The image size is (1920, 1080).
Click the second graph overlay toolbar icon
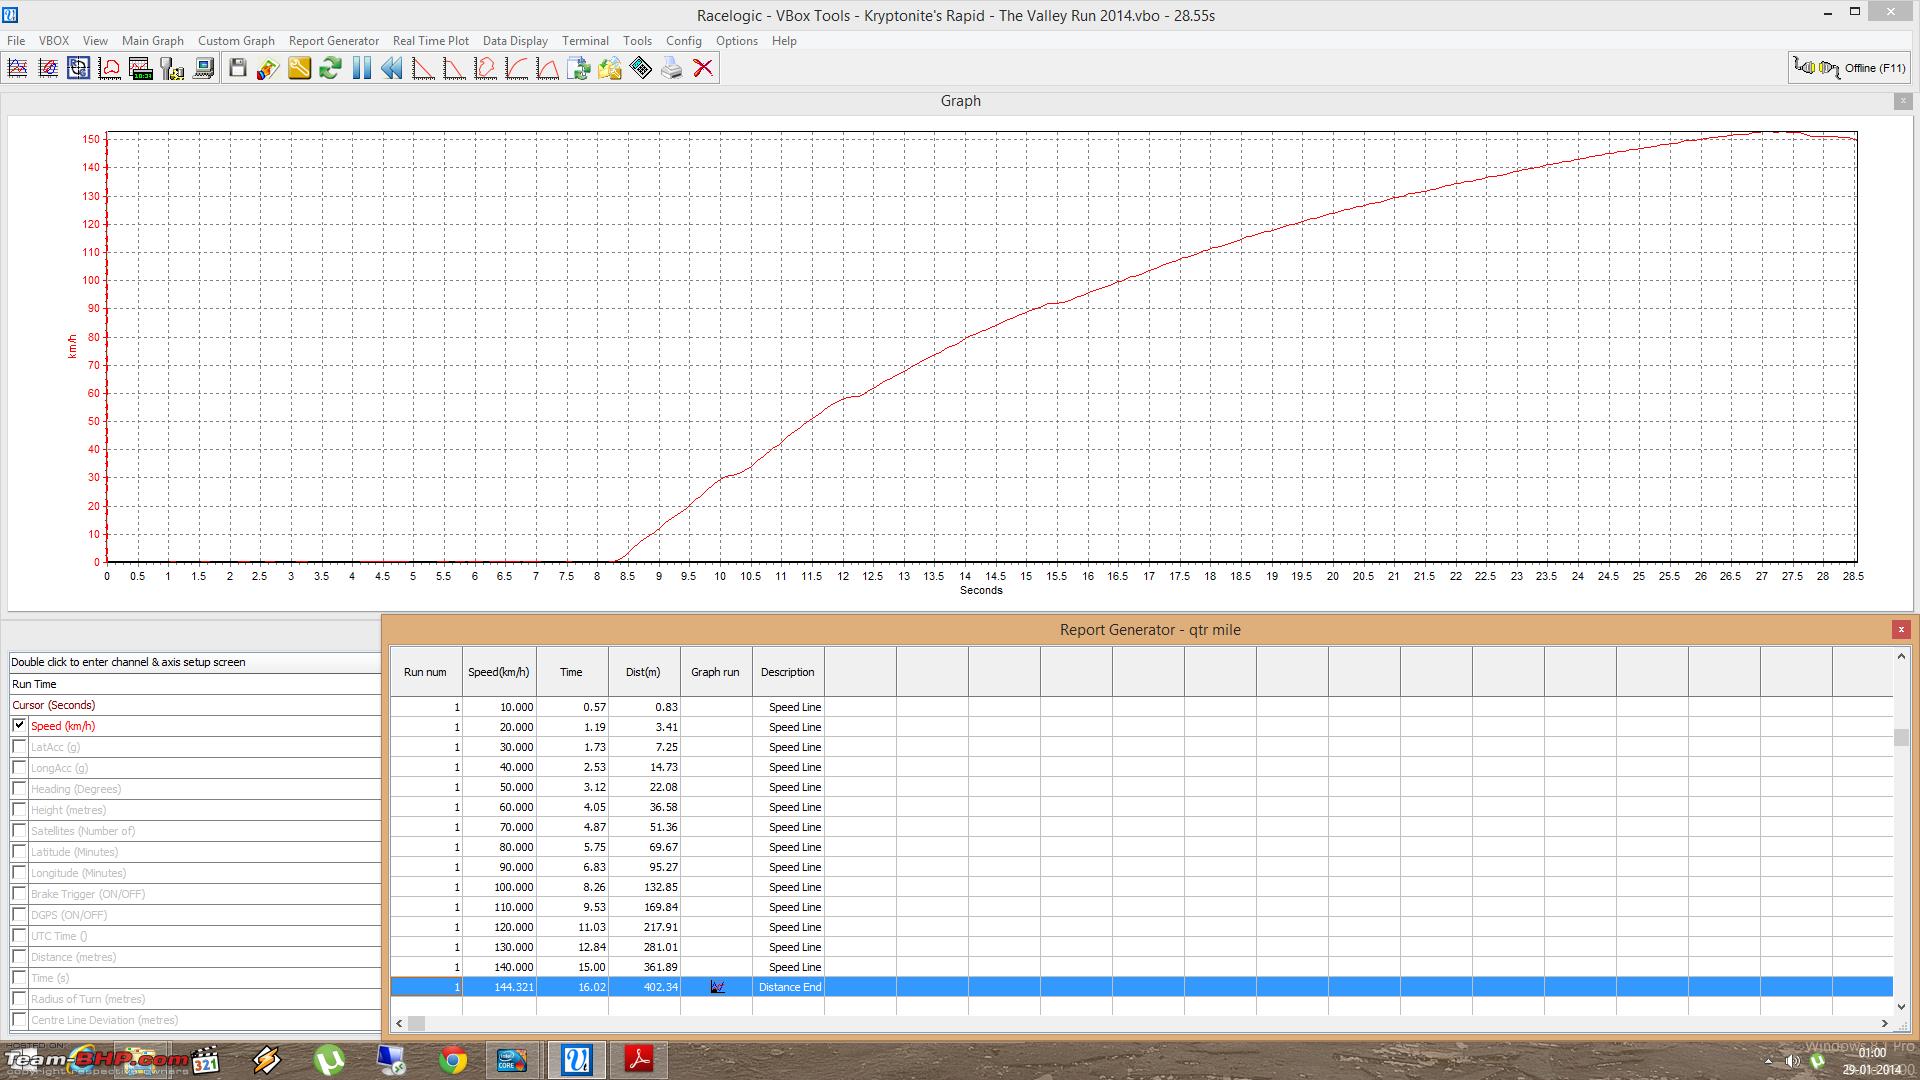click(48, 68)
